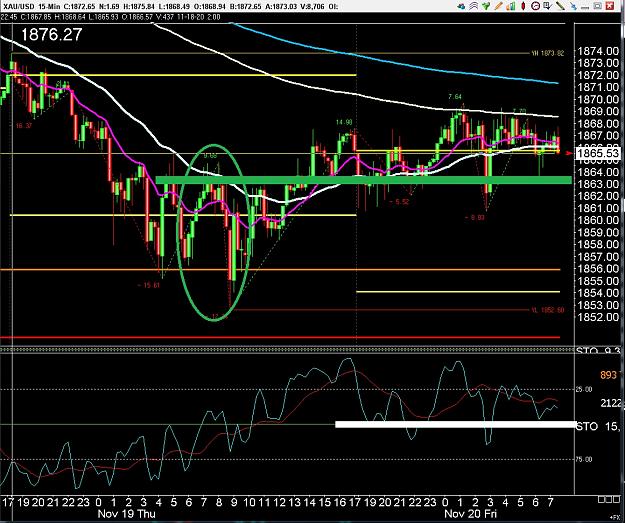Click the thick green support line

364,180
